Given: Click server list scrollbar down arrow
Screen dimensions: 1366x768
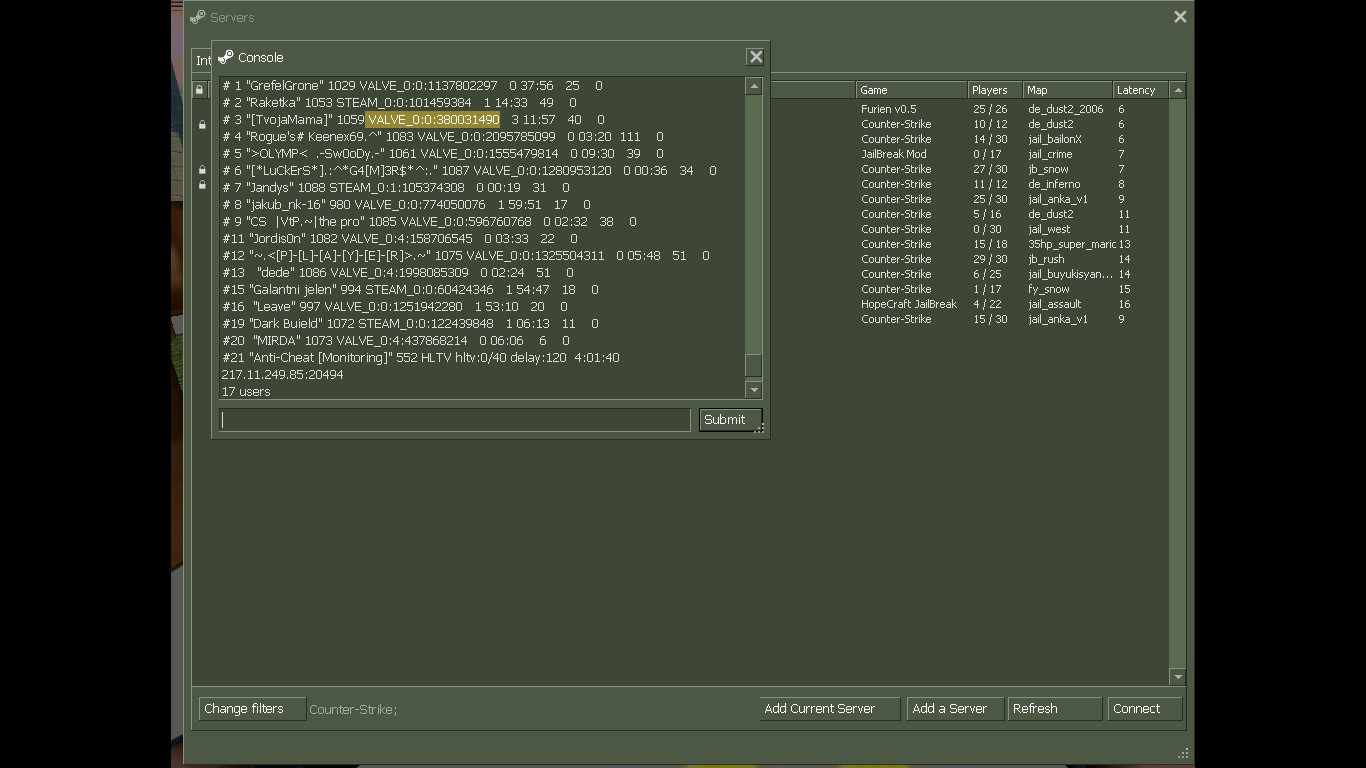Looking at the screenshot, I should click(1177, 677).
